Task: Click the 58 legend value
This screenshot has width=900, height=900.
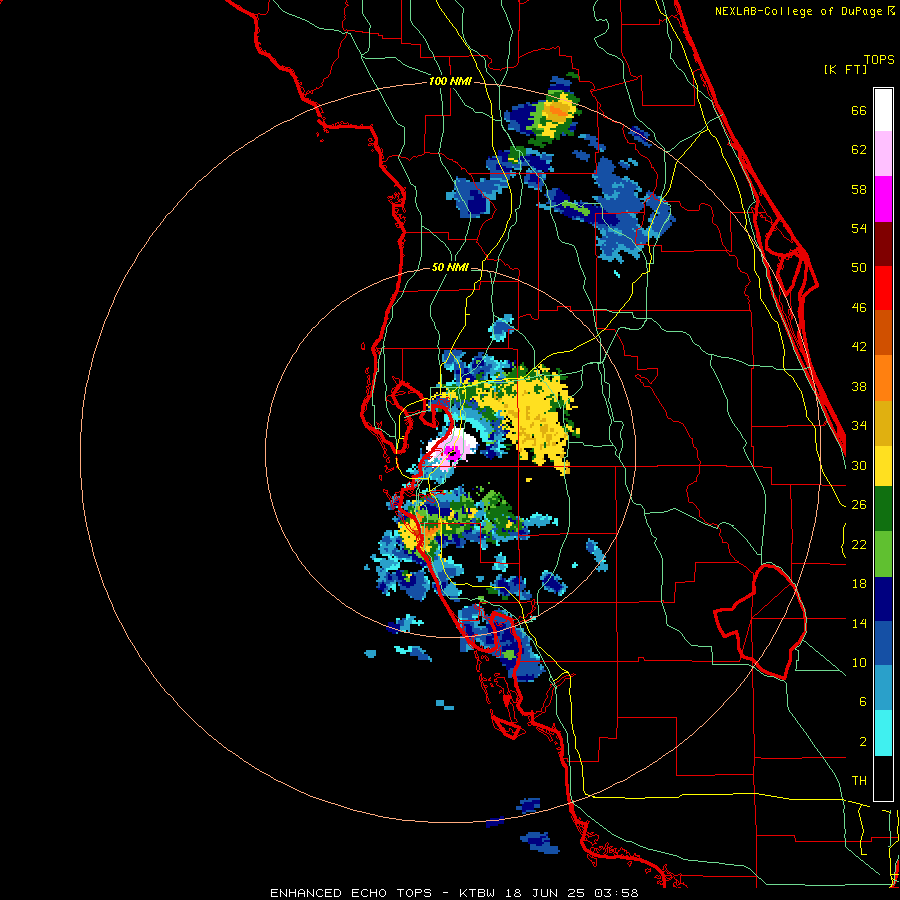Action: click(859, 189)
